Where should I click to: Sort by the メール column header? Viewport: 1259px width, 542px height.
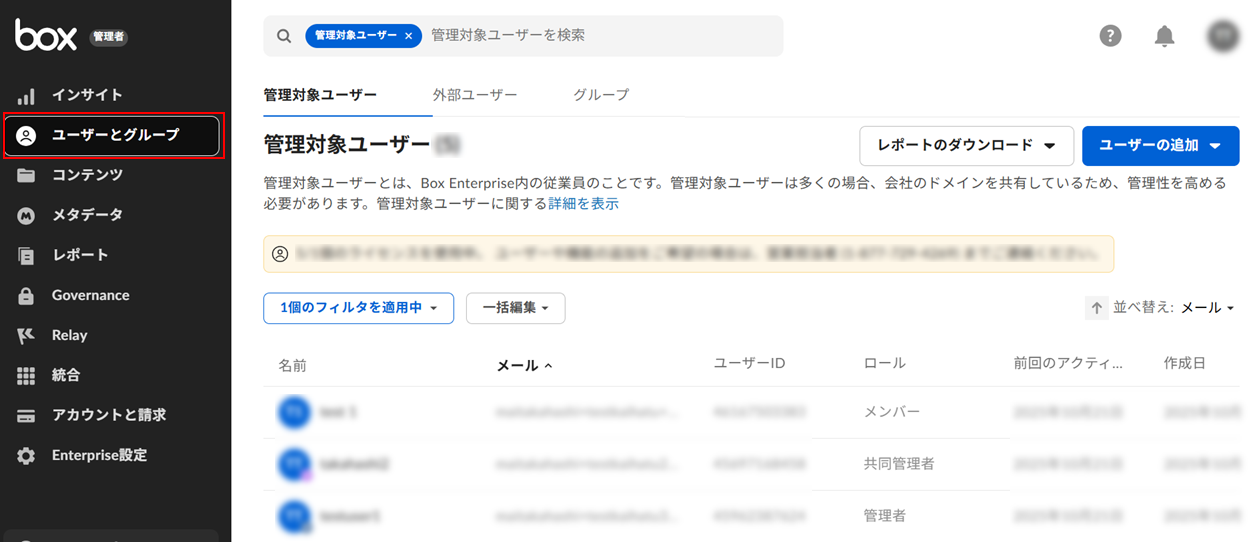point(518,366)
